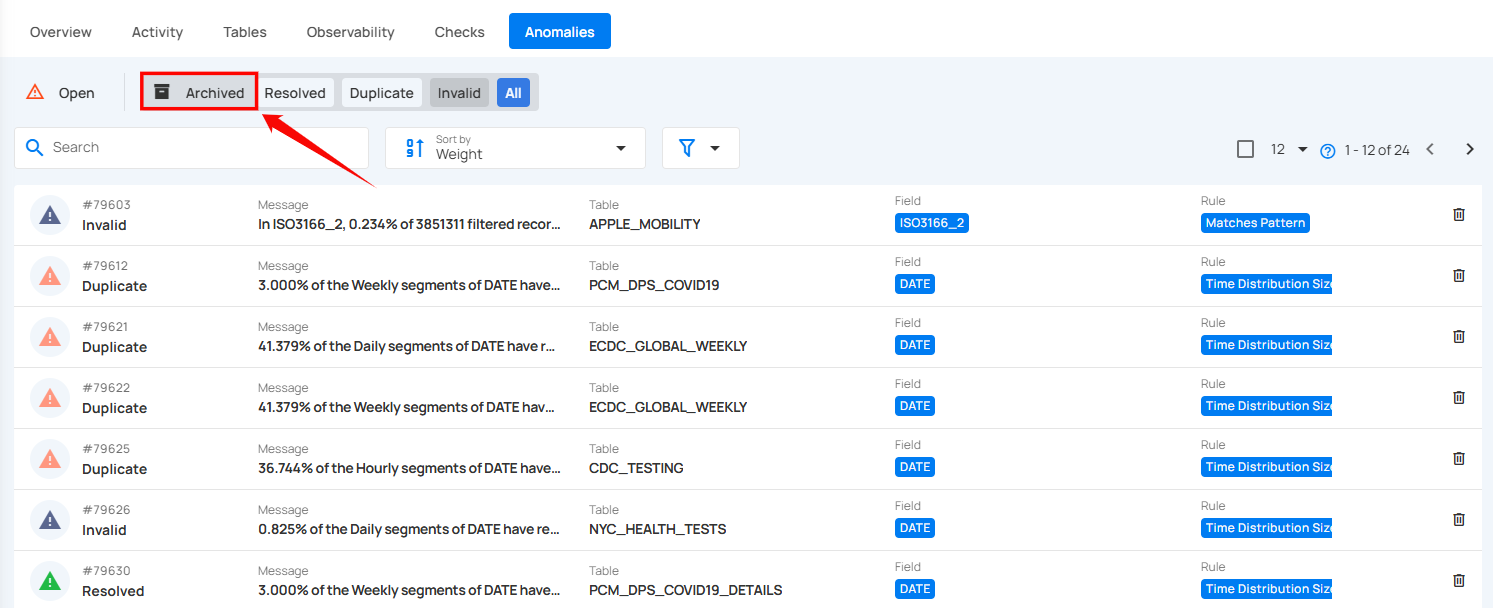Click the "1 - 12 of 24" pagination text
The image size is (1493, 608).
click(1377, 150)
